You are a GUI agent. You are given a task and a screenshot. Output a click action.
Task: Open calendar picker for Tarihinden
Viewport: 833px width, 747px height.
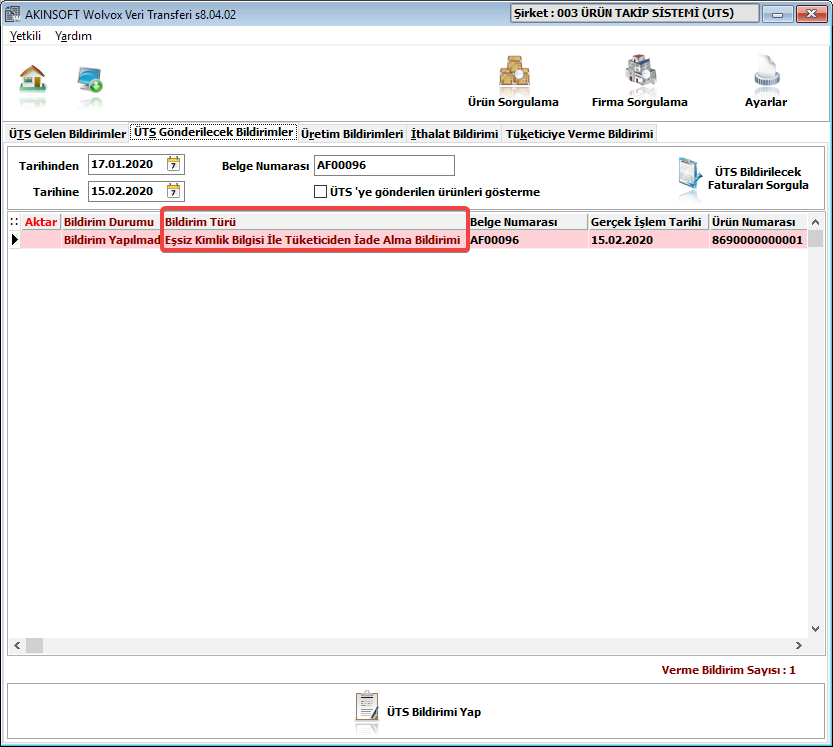click(173, 164)
